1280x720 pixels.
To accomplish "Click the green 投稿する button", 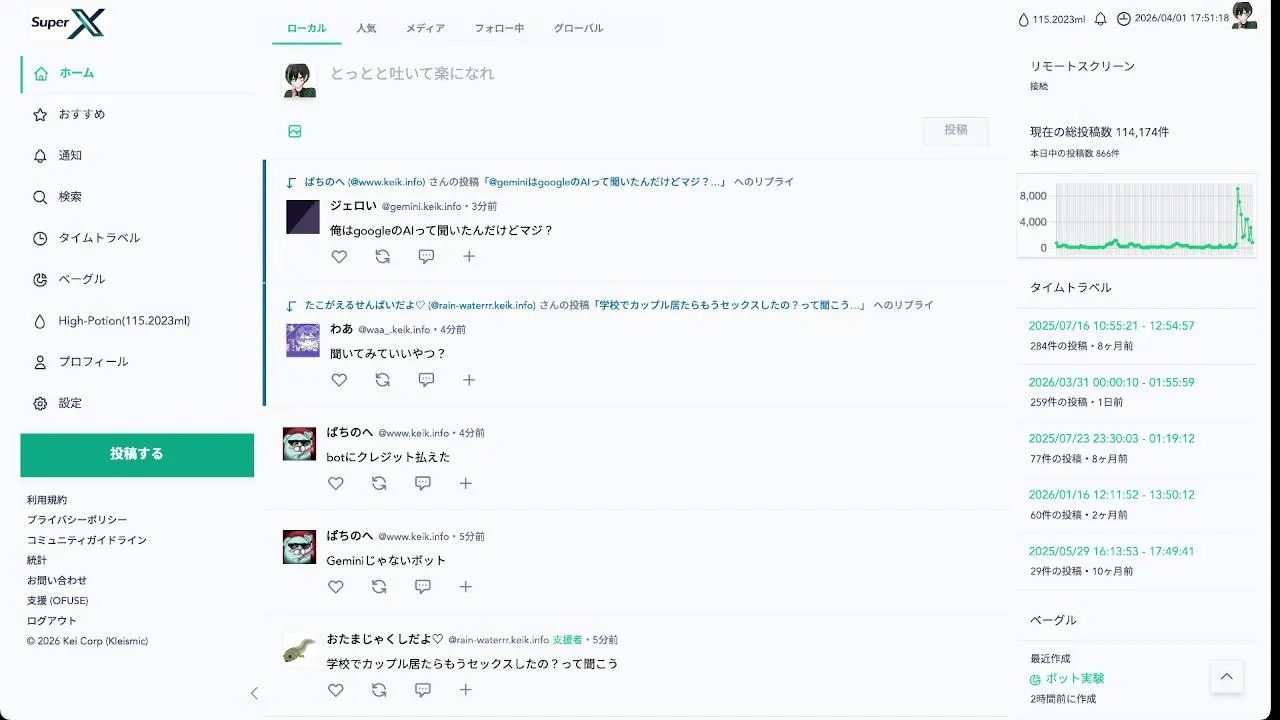I will [x=137, y=454].
